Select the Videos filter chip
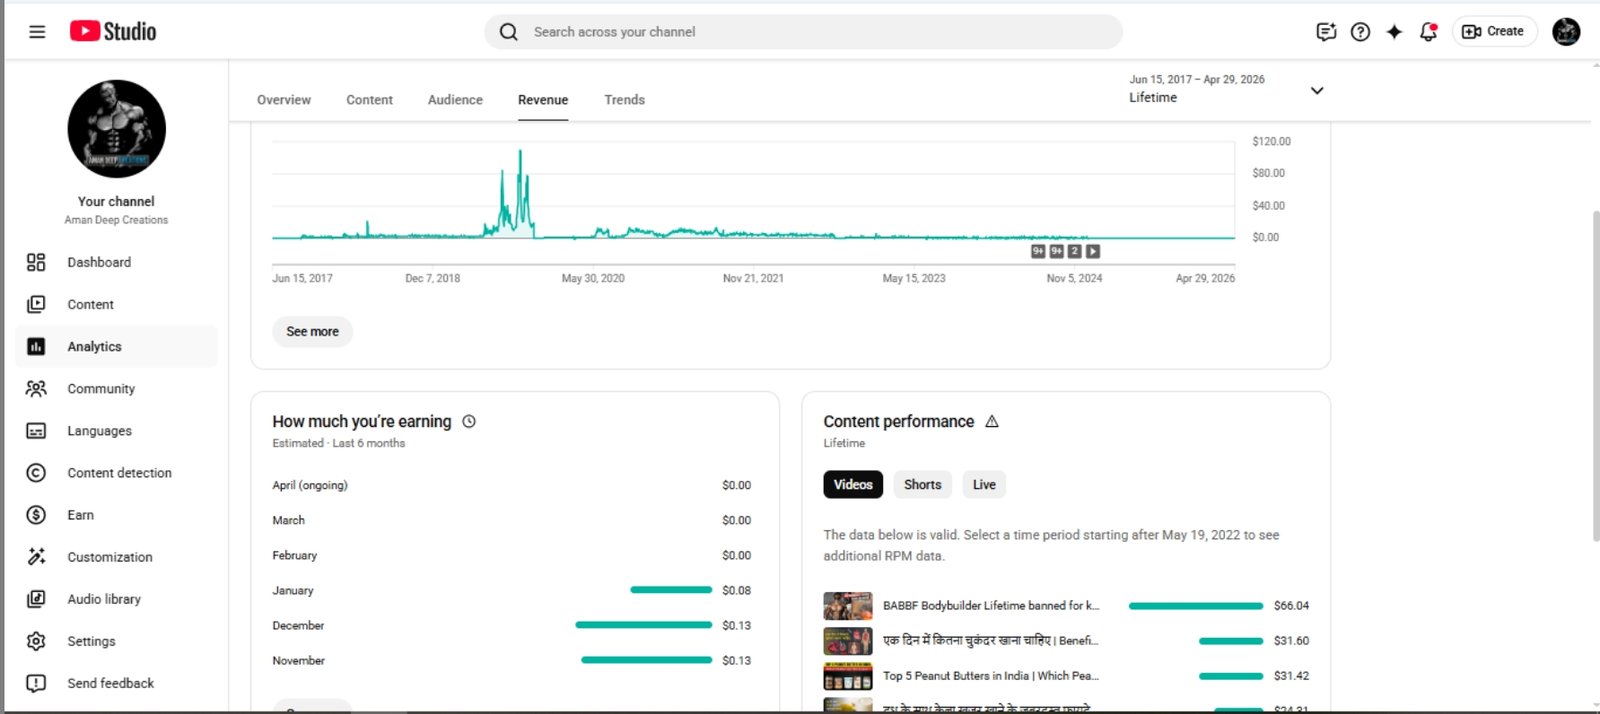Image resolution: width=1600 pixels, height=714 pixels. click(x=853, y=485)
